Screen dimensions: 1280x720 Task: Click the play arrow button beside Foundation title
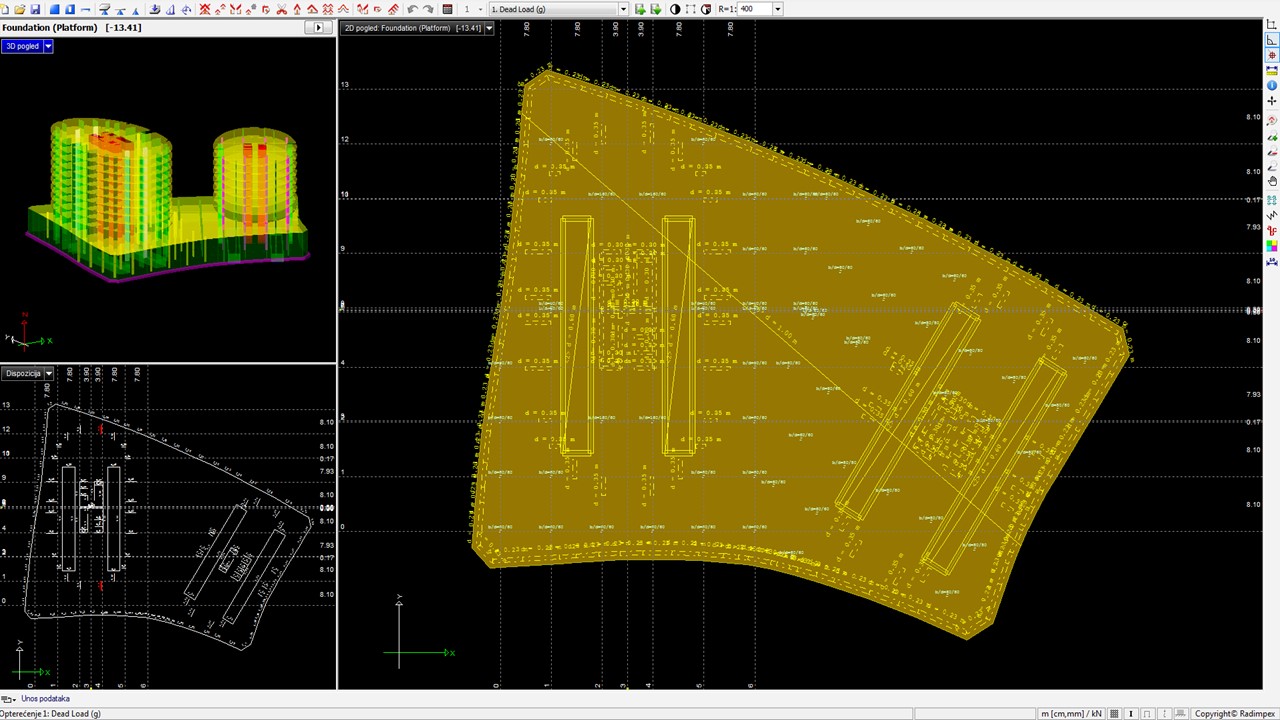tap(319, 28)
